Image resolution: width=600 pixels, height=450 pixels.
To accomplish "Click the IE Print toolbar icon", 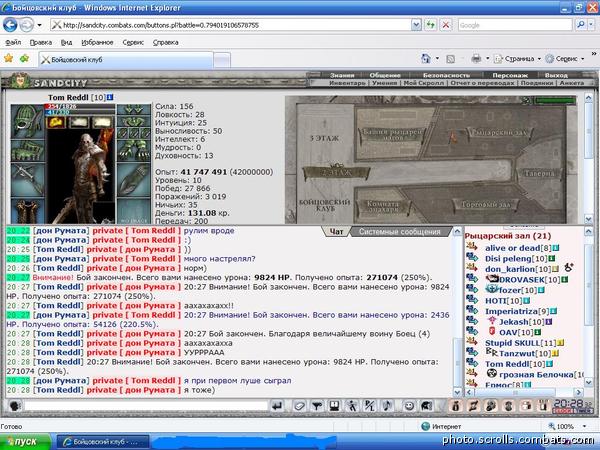I will coord(476,59).
